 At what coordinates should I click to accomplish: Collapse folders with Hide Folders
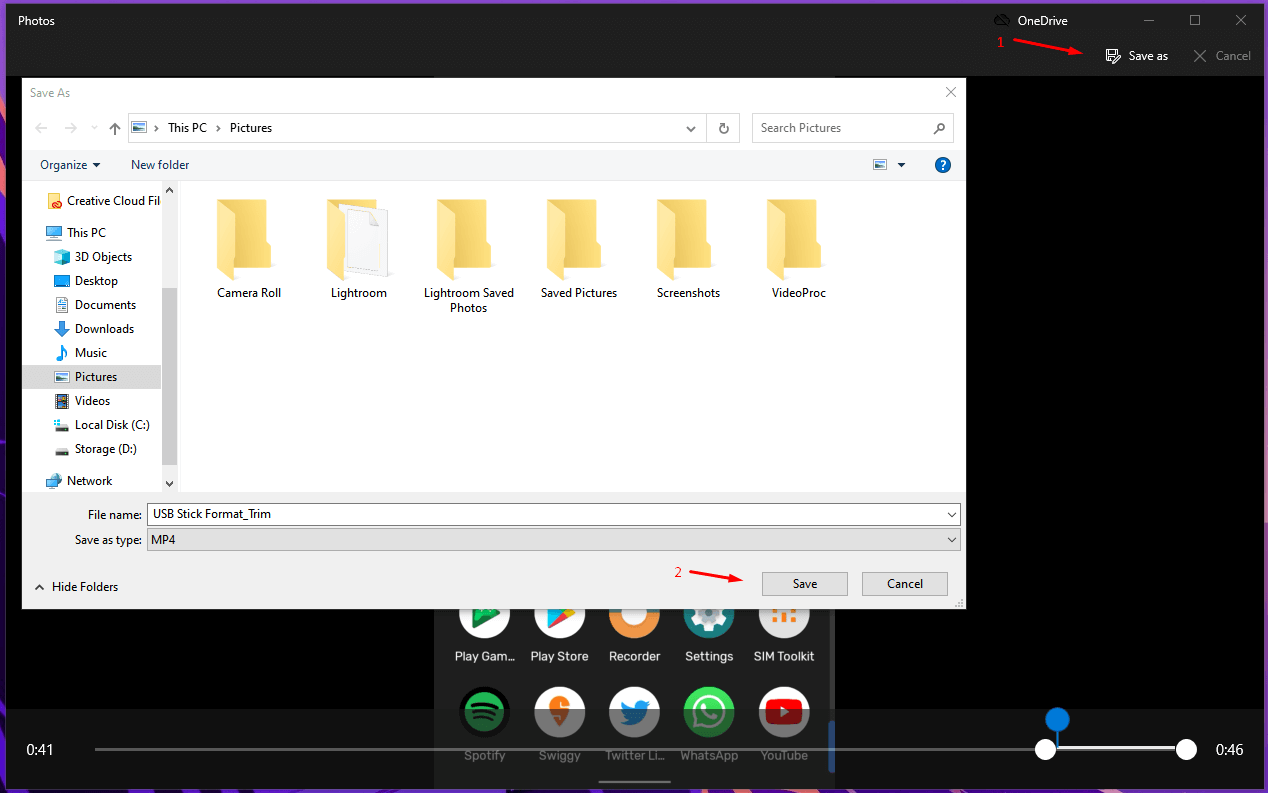(x=76, y=587)
